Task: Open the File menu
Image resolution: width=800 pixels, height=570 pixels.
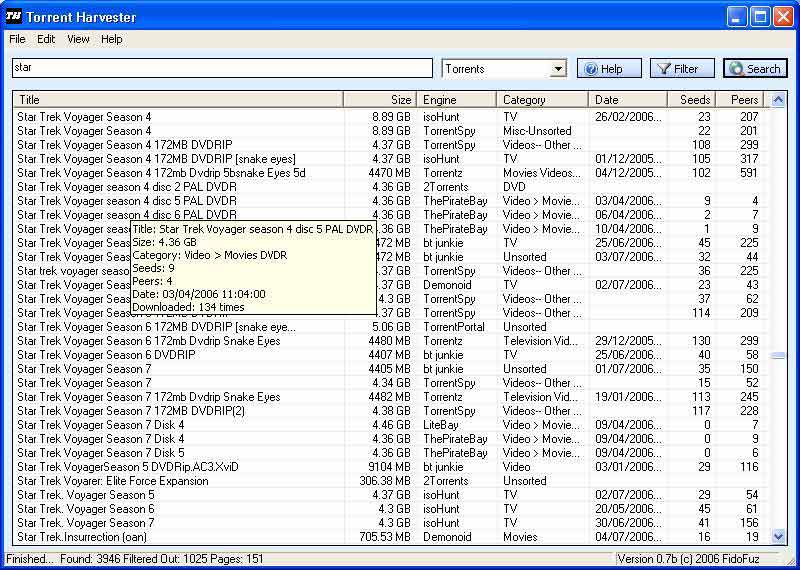Action: click(17, 39)
